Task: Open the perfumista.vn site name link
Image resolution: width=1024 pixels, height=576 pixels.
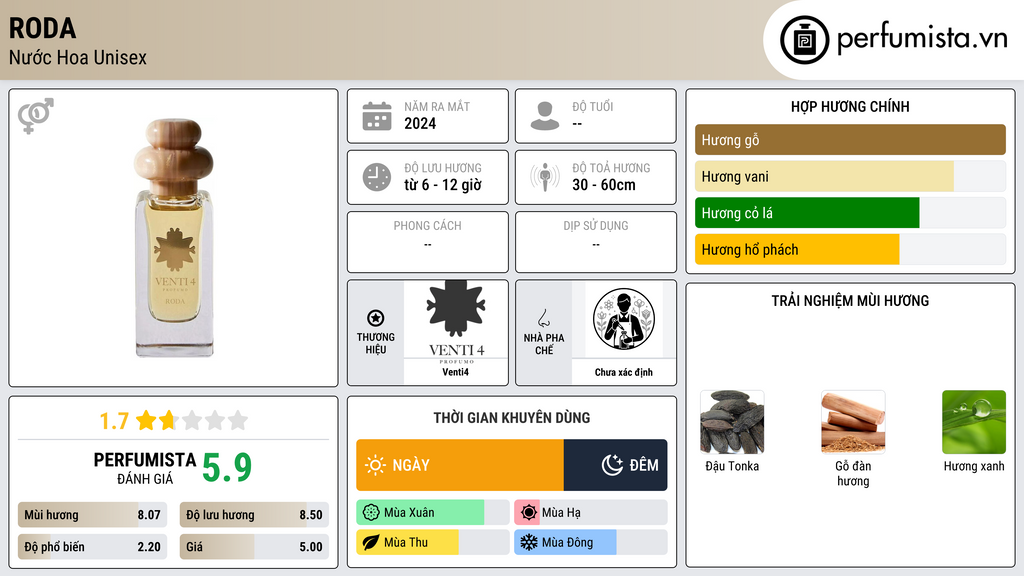Action: click(922, 38)
